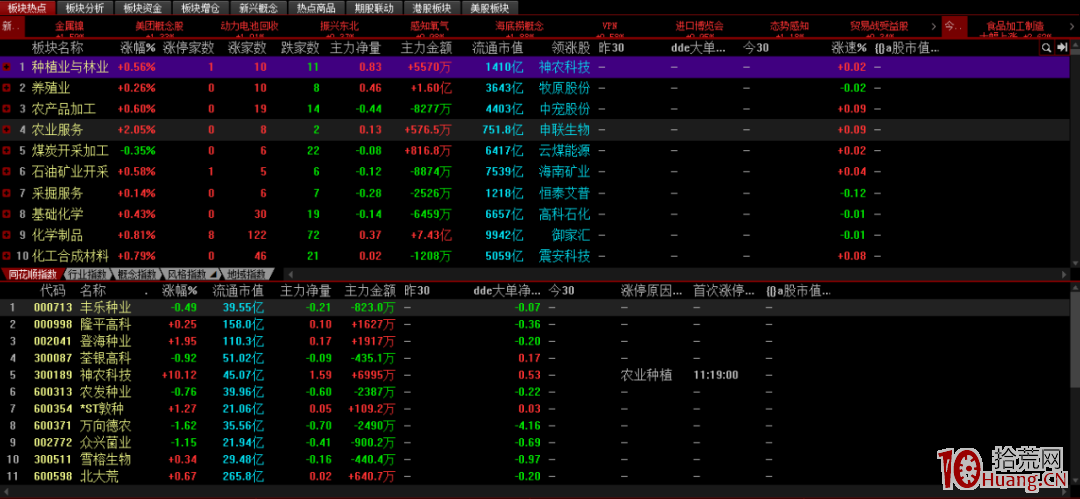
Task: Click the red marker icon beside 农产品加工
Action: coord(7,109)
